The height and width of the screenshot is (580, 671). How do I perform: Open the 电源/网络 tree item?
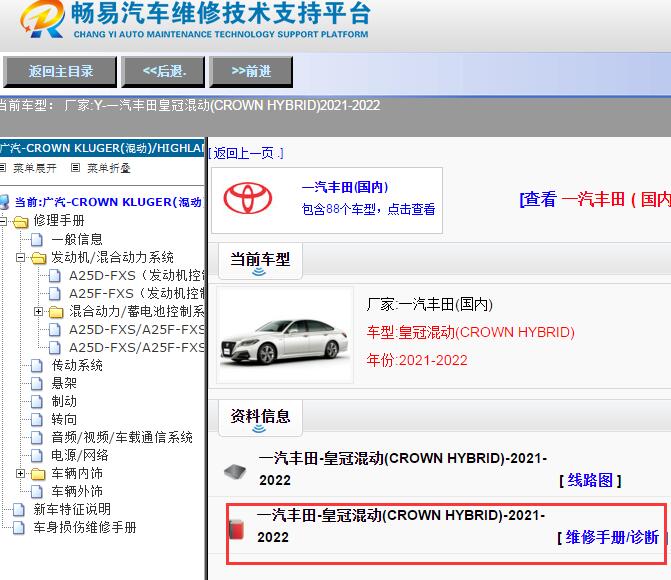click(x=80, y=455)
